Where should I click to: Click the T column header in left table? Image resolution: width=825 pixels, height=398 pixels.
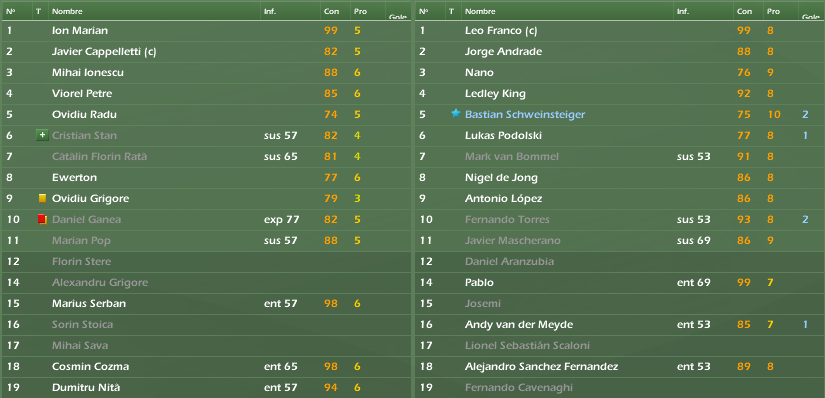coord(38,11)
